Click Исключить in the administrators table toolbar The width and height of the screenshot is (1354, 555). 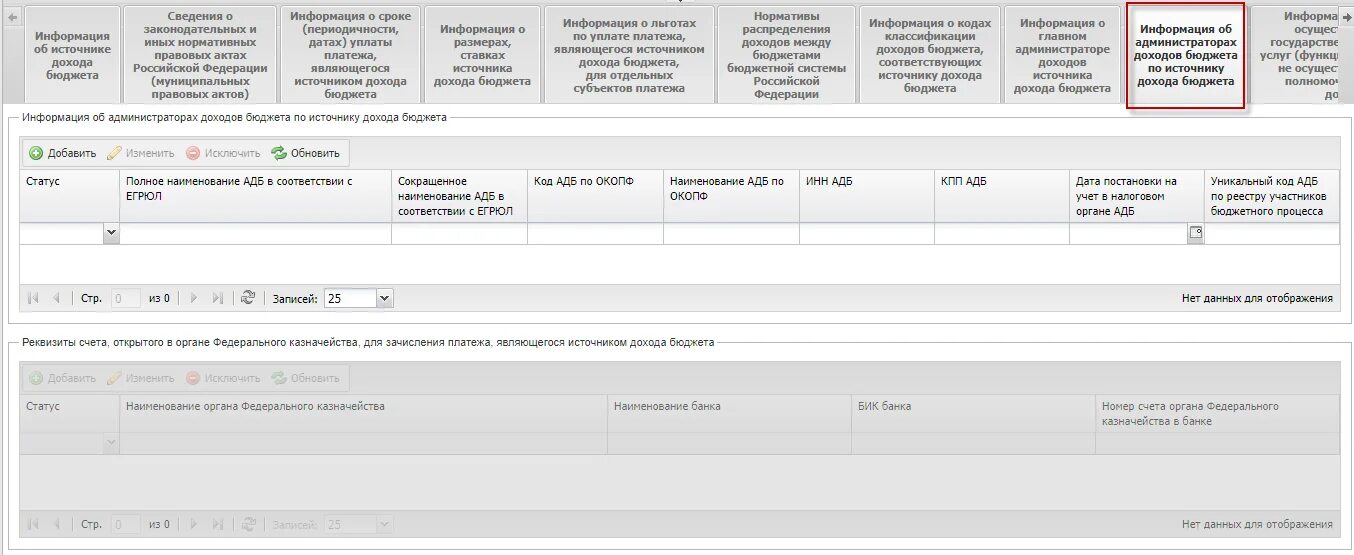click(x=223, y=153)
